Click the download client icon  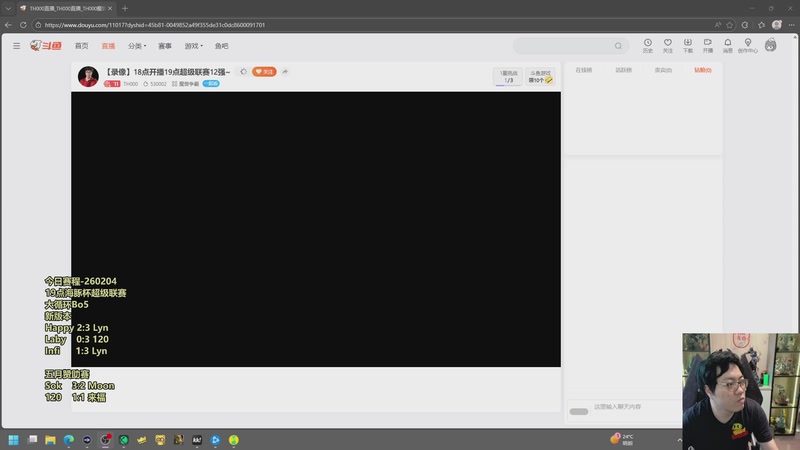click(x=688, y=45)
